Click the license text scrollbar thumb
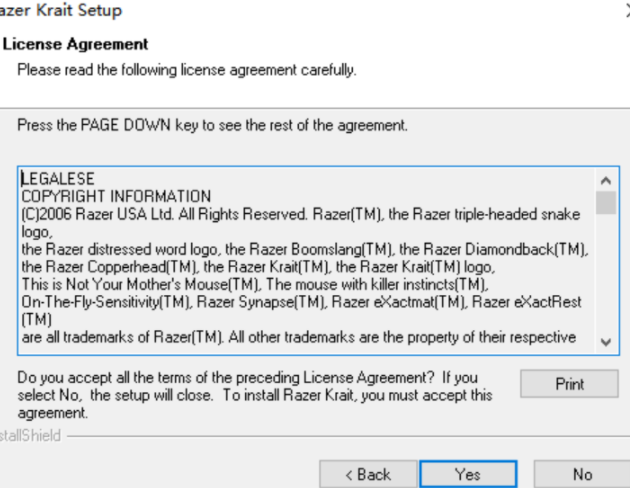 coord(605,203)
